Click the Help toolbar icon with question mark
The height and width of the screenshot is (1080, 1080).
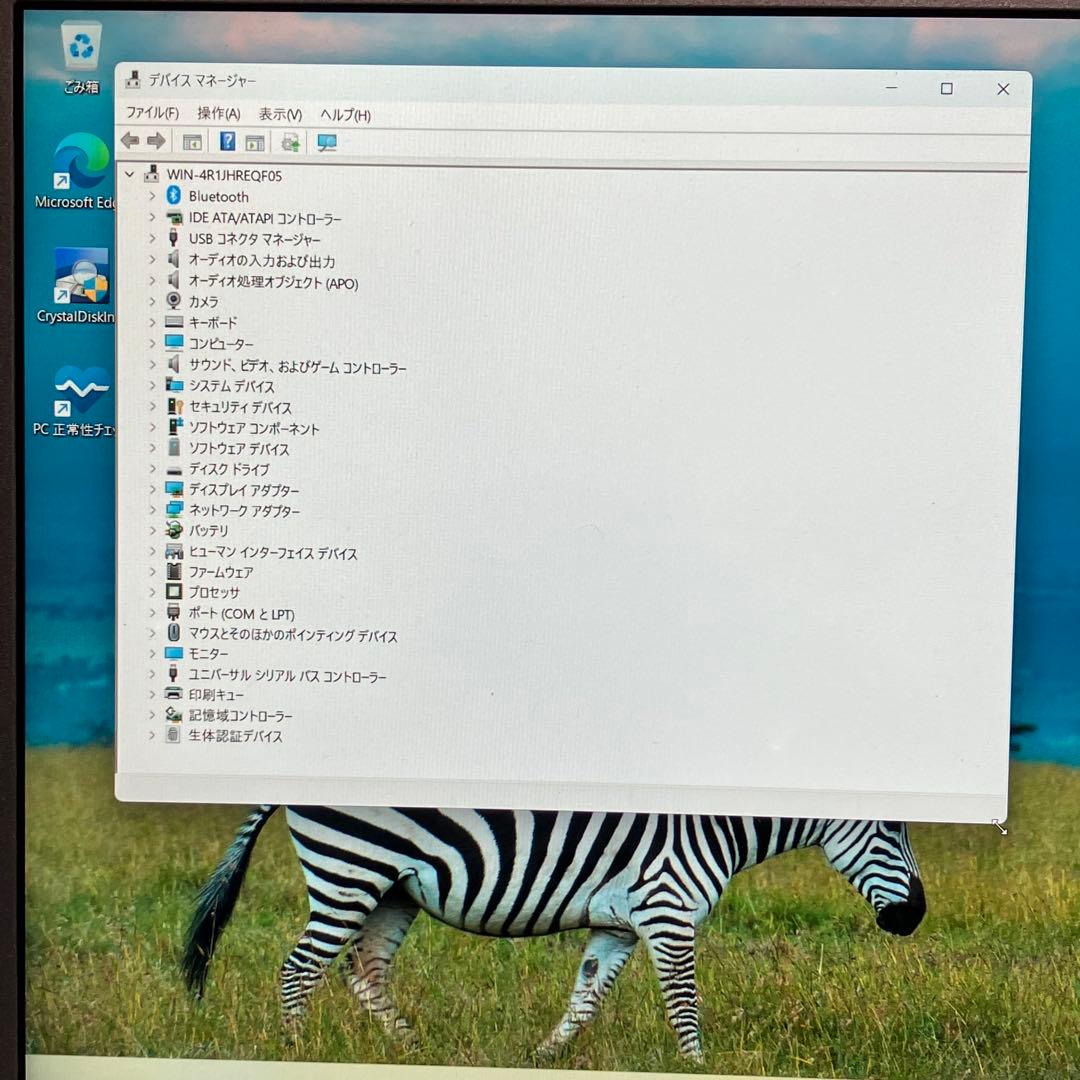tap(228, 142)
